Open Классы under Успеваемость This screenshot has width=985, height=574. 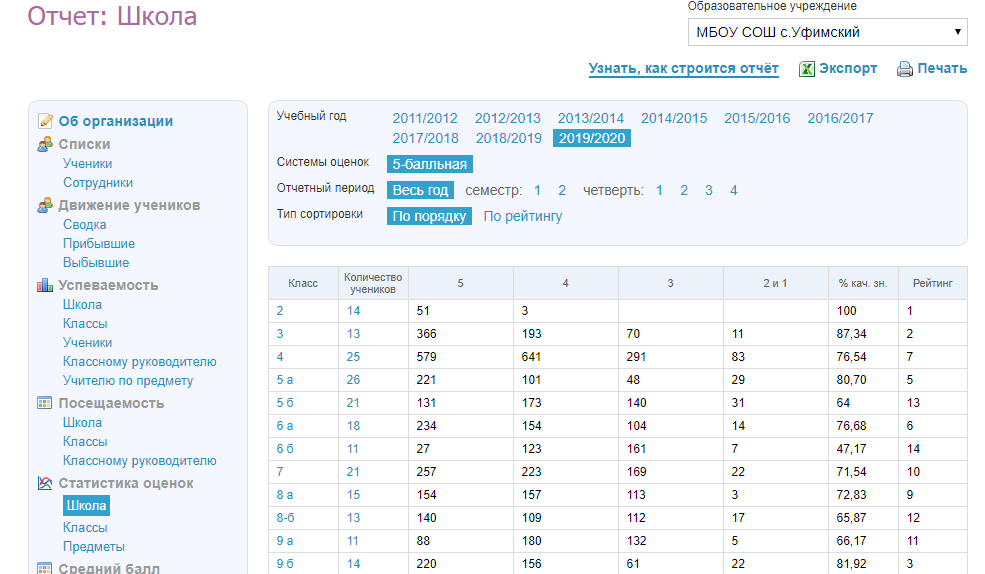click(85, 323)
